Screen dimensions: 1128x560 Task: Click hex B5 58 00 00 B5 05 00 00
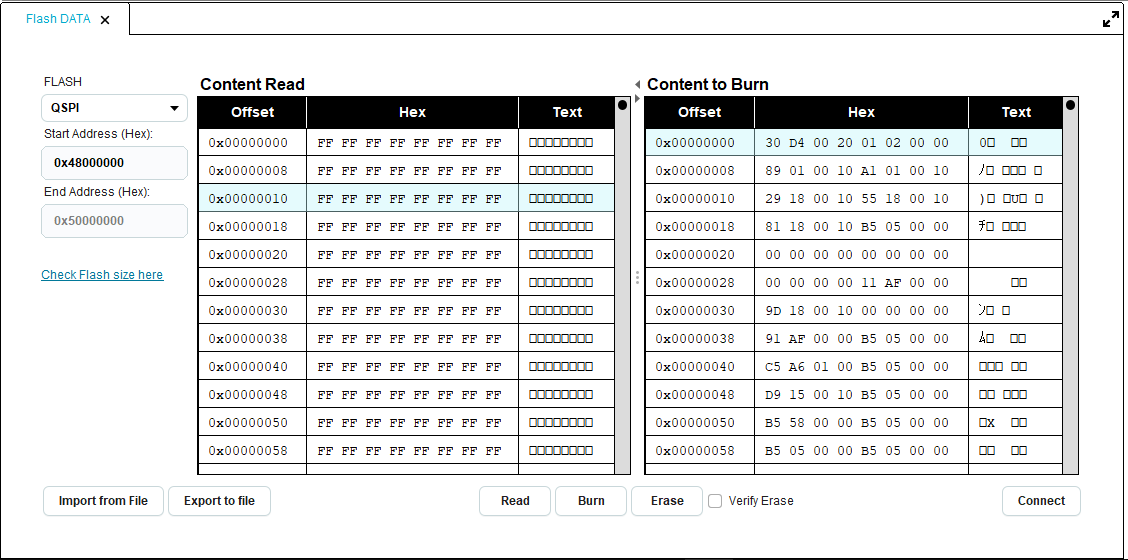click(x=861, y=423)
